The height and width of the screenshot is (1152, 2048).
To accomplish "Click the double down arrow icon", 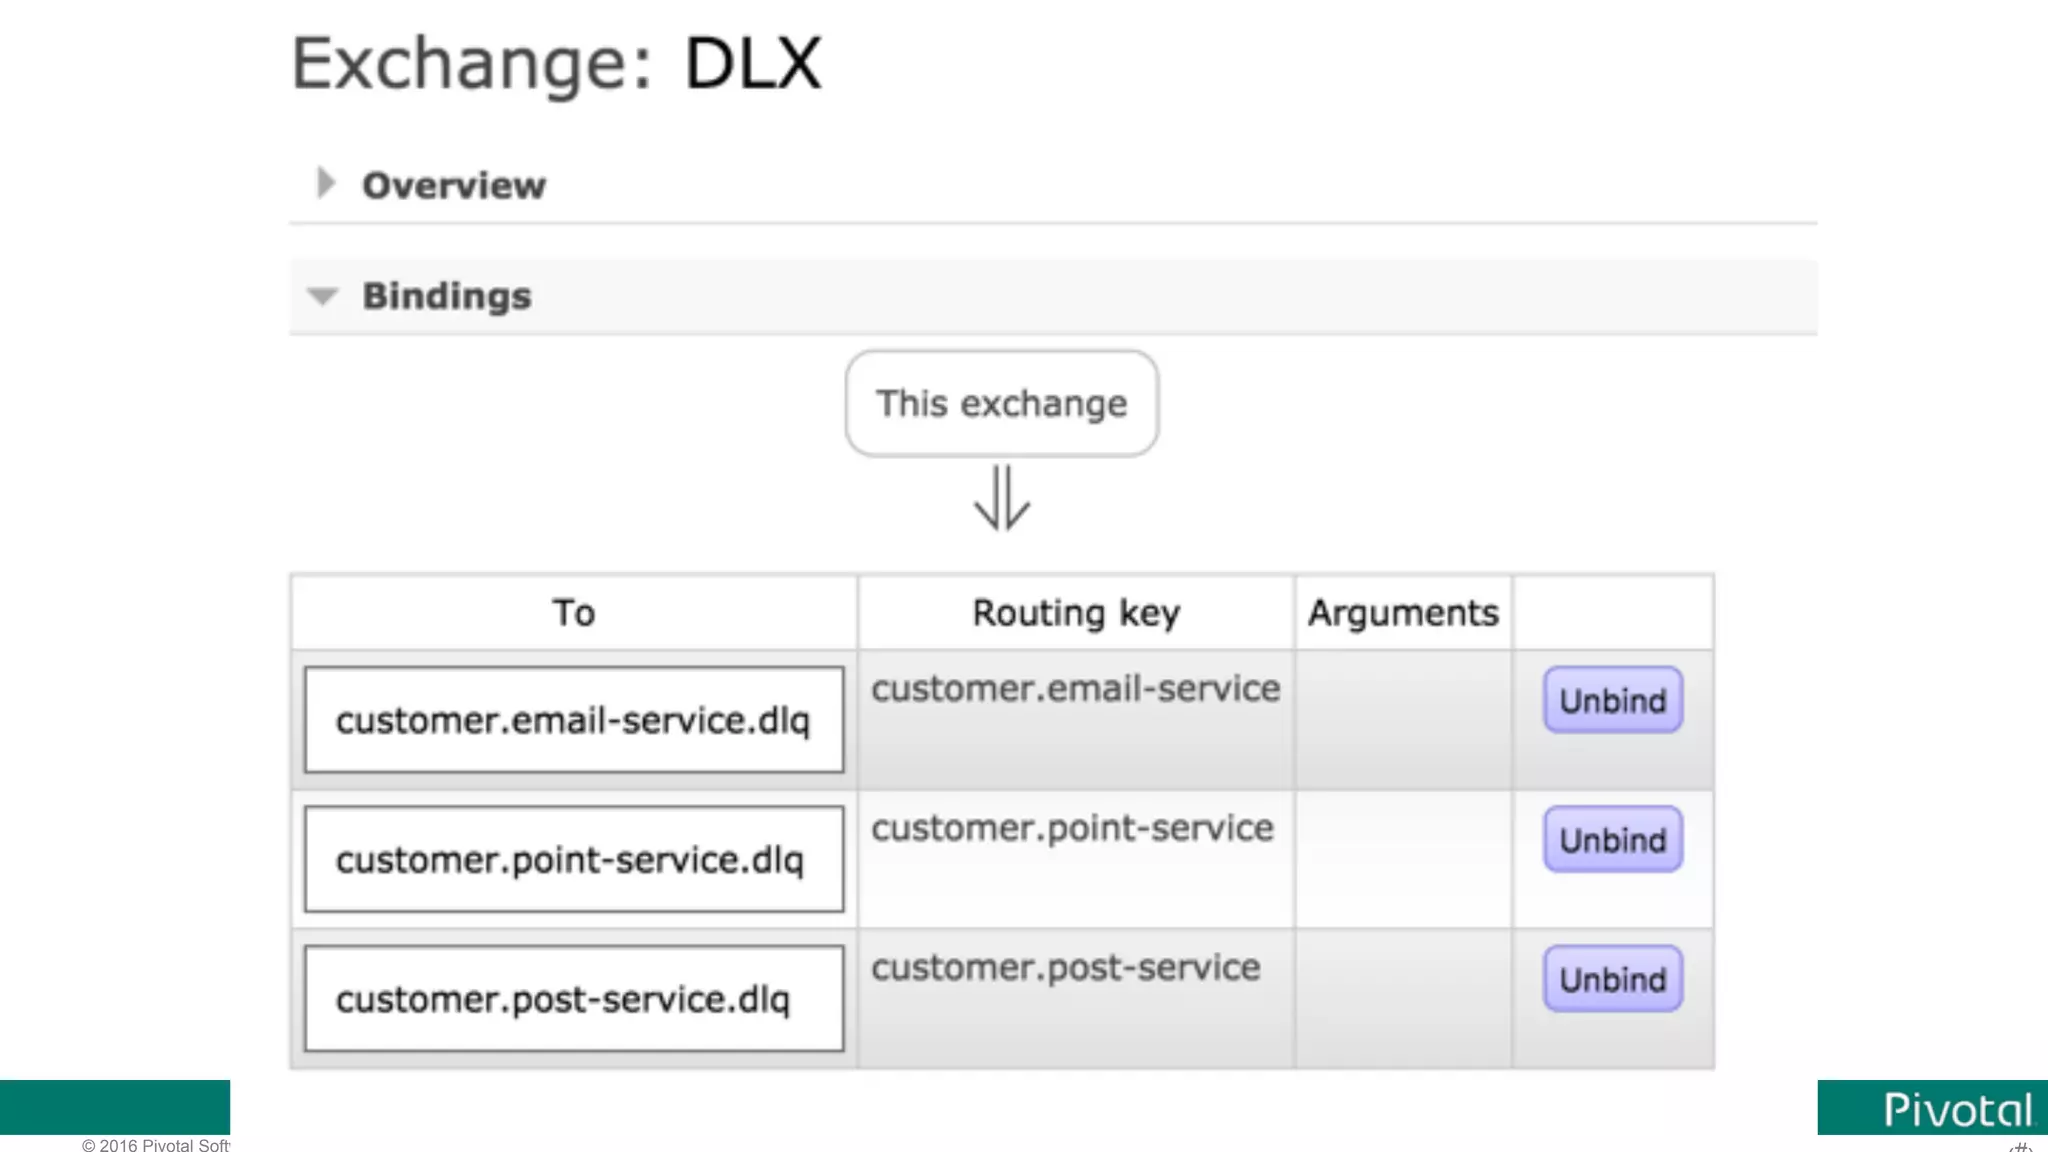I will (x=1001, y=497).
